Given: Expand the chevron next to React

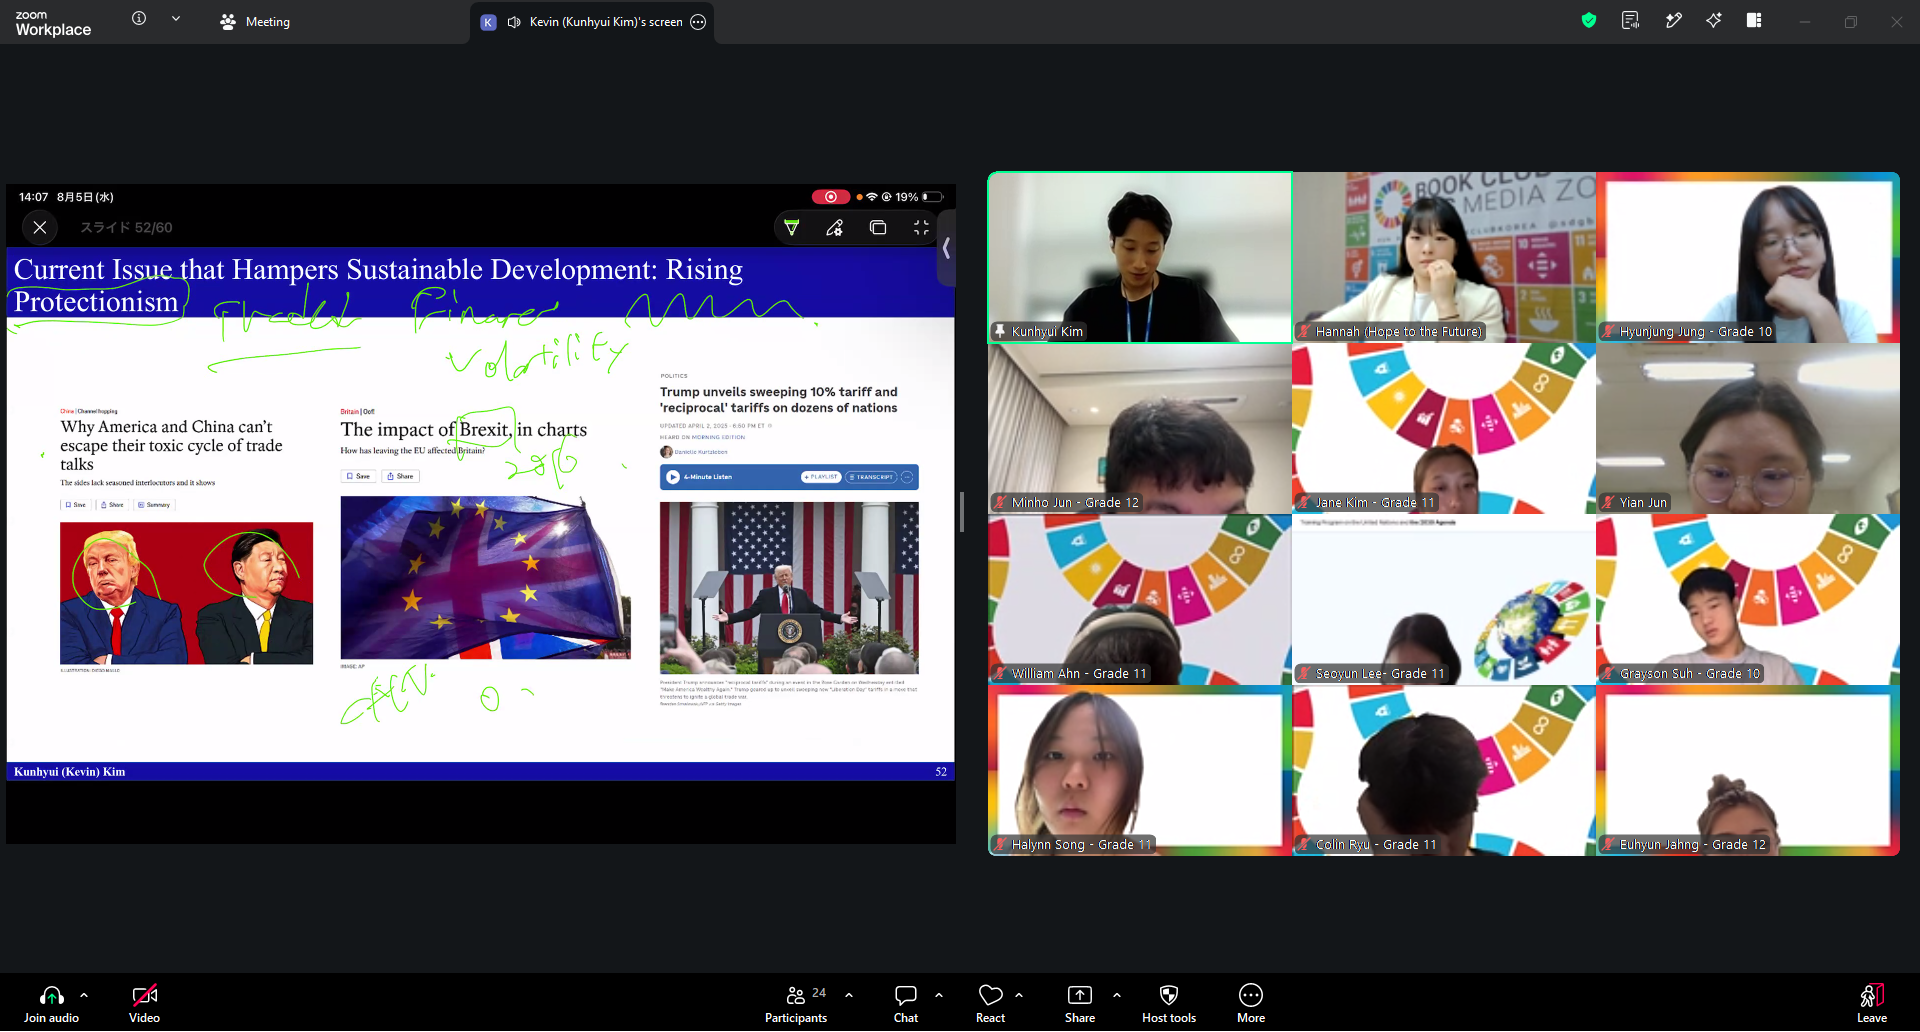Looking at the screenshot, I should [1019, 995].
